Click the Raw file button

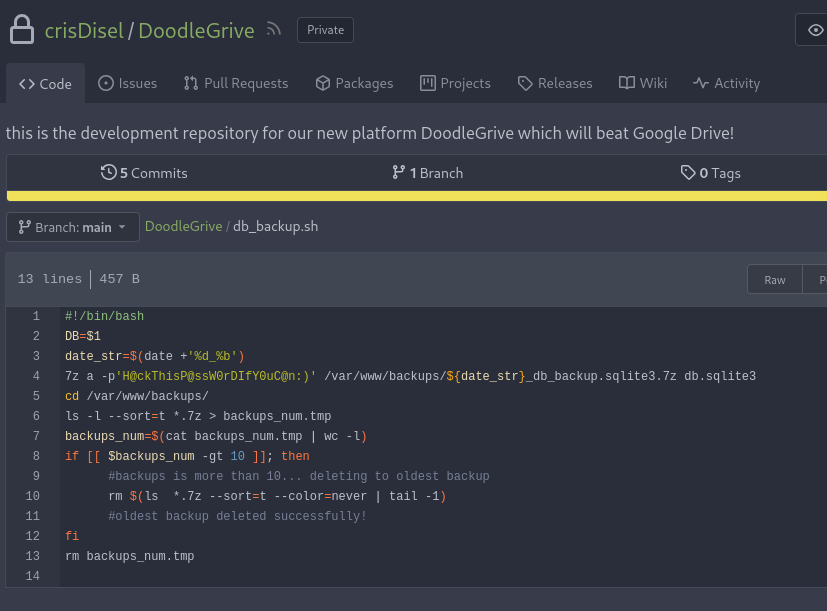click(x=775, y=280)
